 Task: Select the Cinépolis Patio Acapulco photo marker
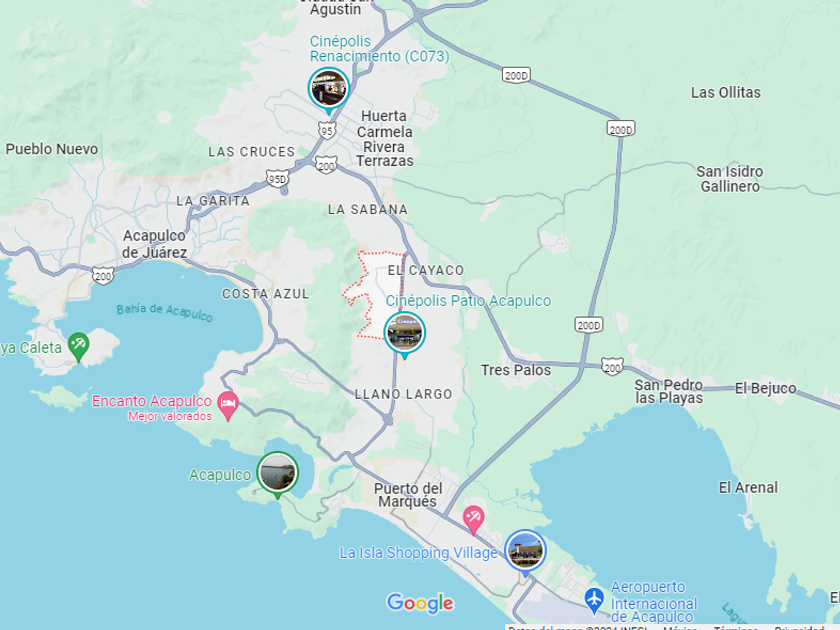pyautogui.click(x=404, y=334)
